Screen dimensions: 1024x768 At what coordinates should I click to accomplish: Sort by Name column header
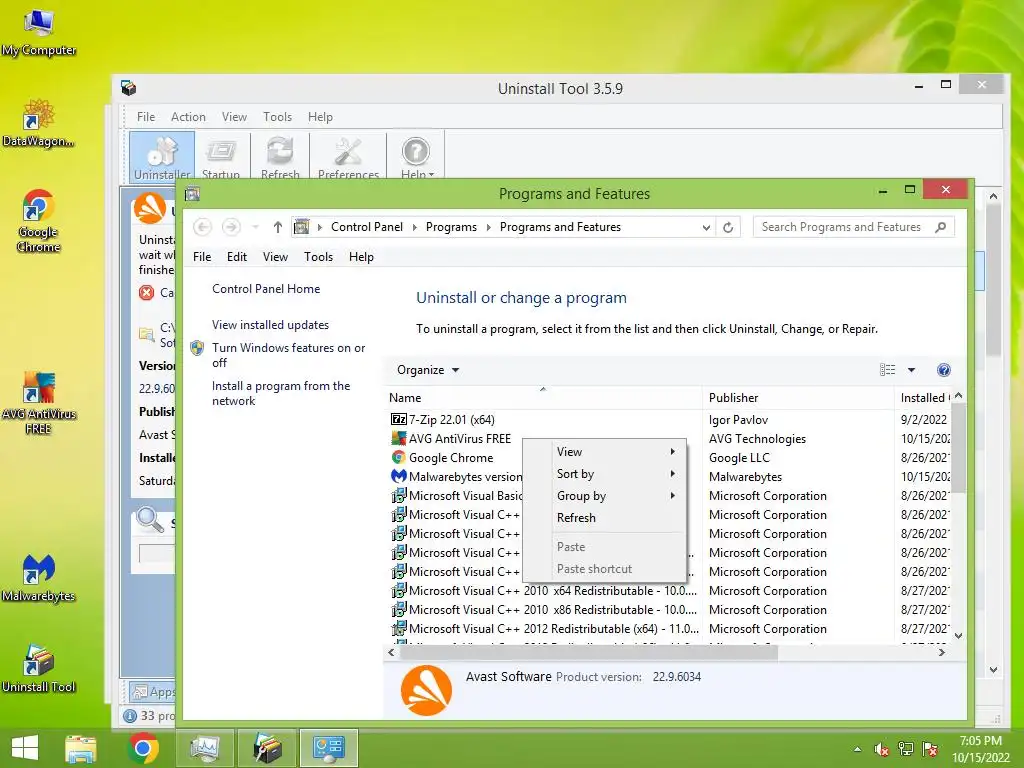click(543, 398)
